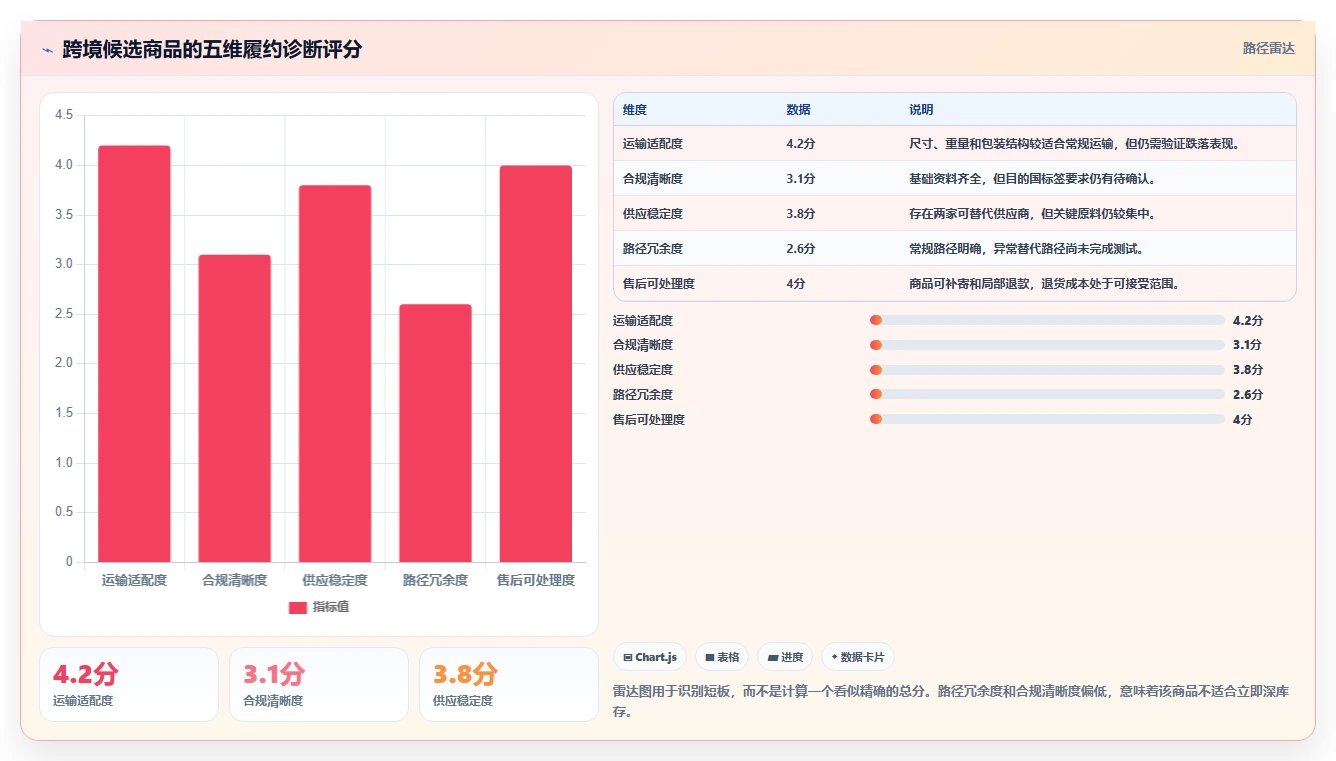
Task: Select the 合规清晰度 bar in chart
Action: tap(234, 408)
